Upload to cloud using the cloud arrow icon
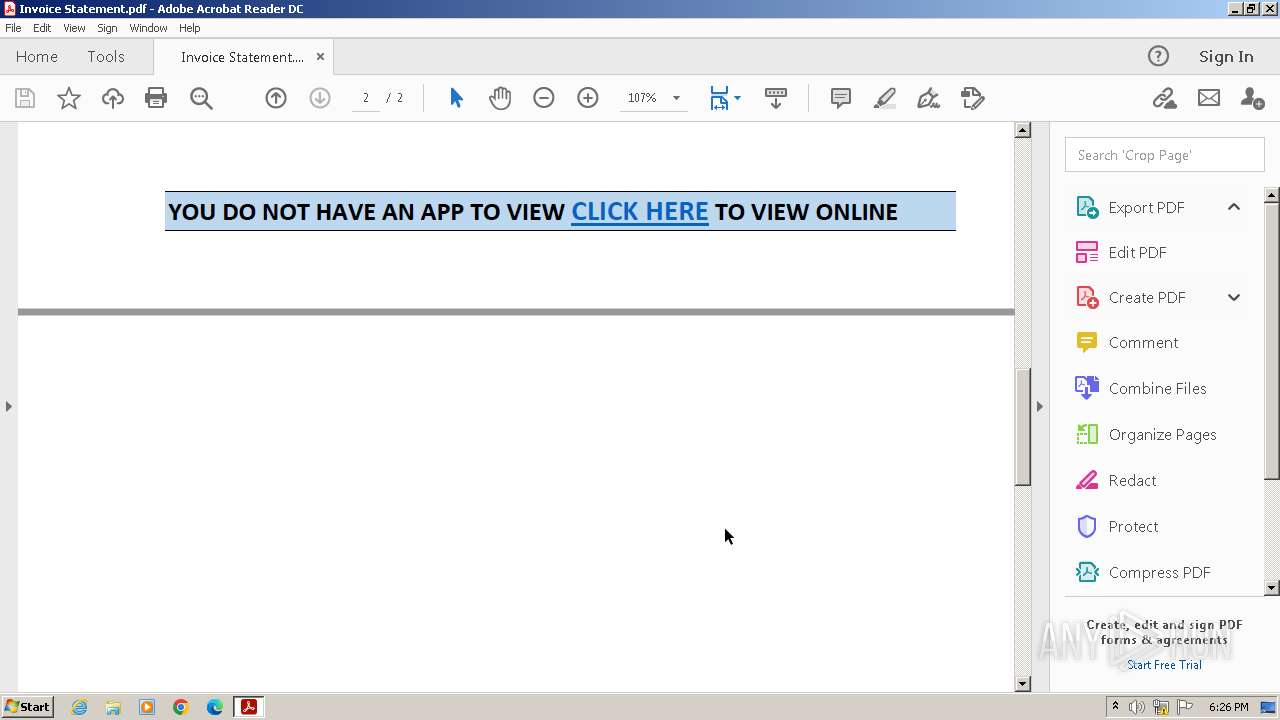This screenshot has height=720, width=1280. 112,98
